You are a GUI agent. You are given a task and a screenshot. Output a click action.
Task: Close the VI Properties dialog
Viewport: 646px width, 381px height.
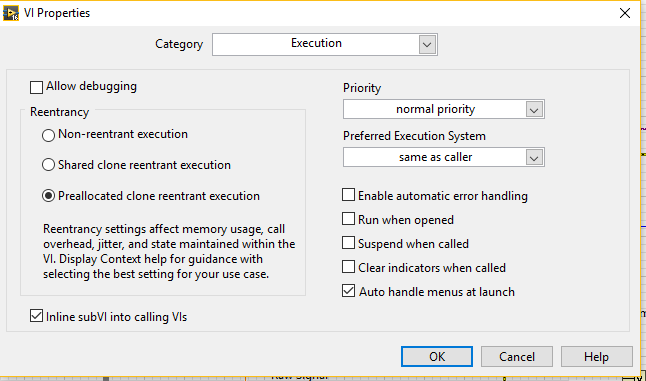pos(625,13)
